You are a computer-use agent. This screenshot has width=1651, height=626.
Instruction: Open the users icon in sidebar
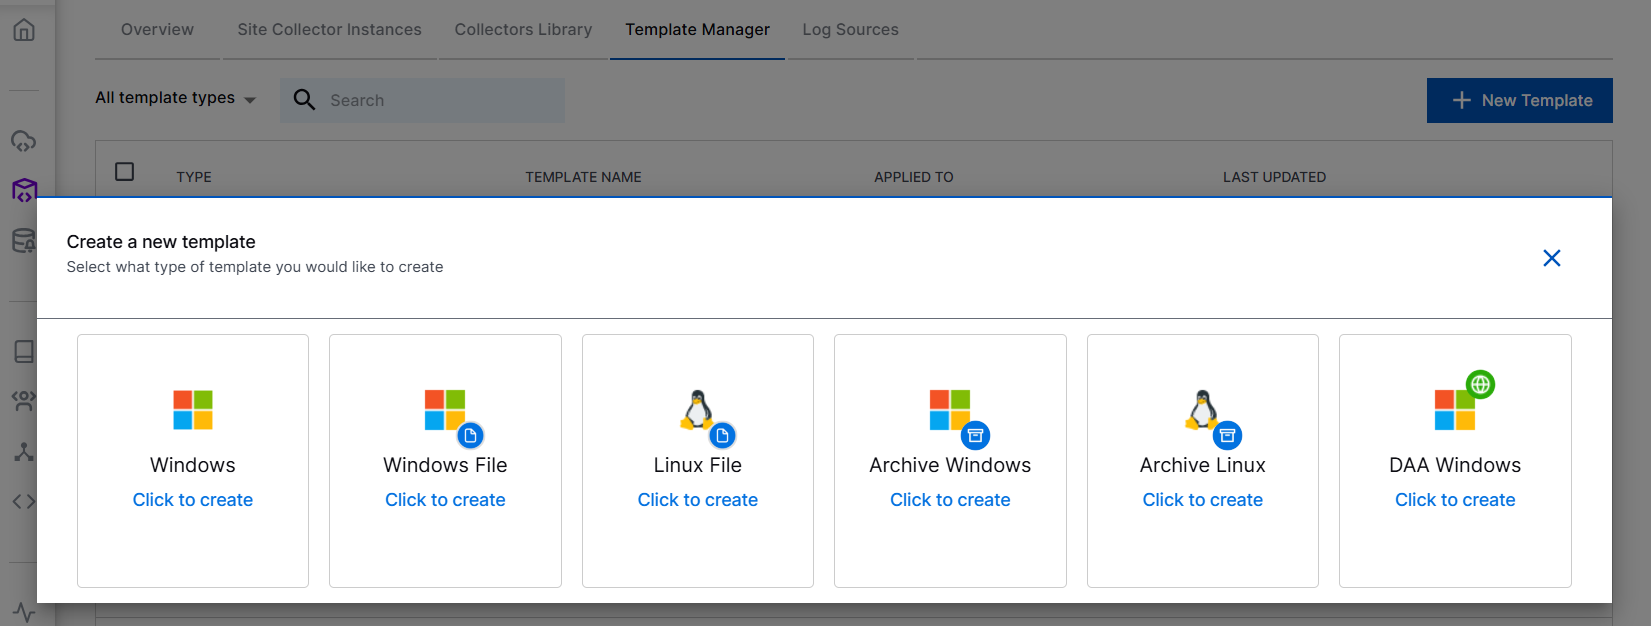click(24, 401)
